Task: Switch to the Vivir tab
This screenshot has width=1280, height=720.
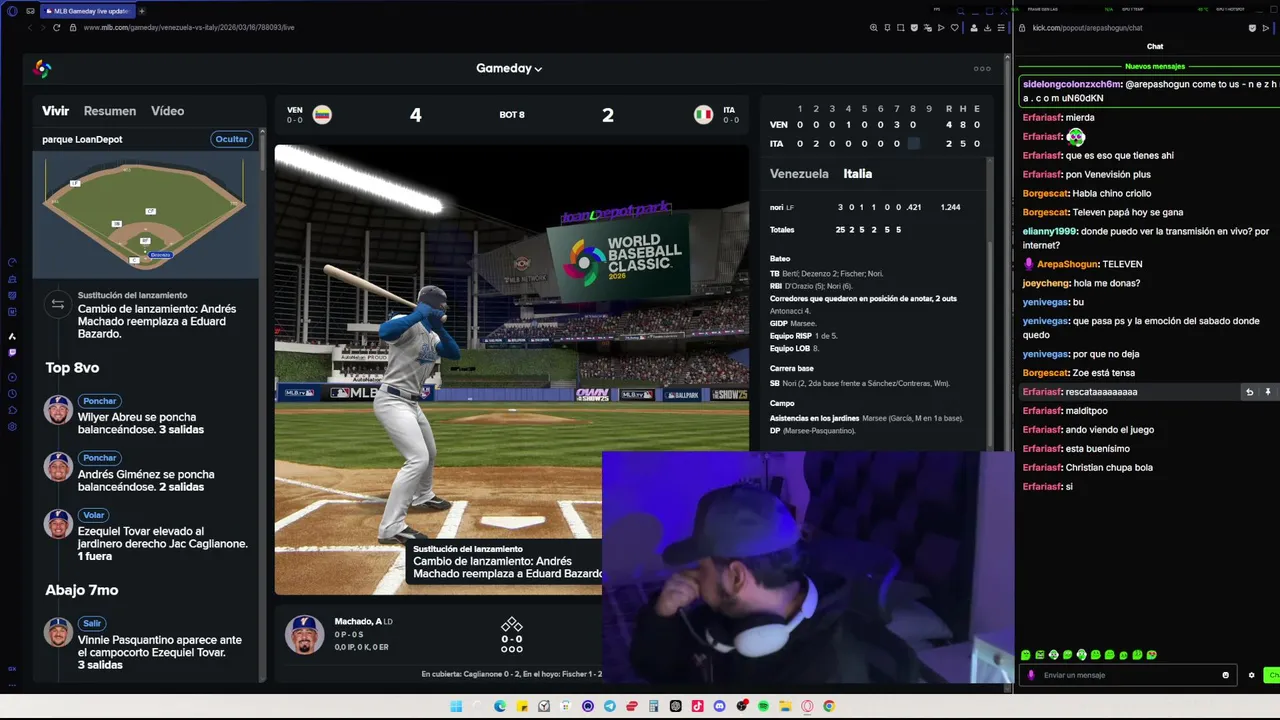Action: 55,111
